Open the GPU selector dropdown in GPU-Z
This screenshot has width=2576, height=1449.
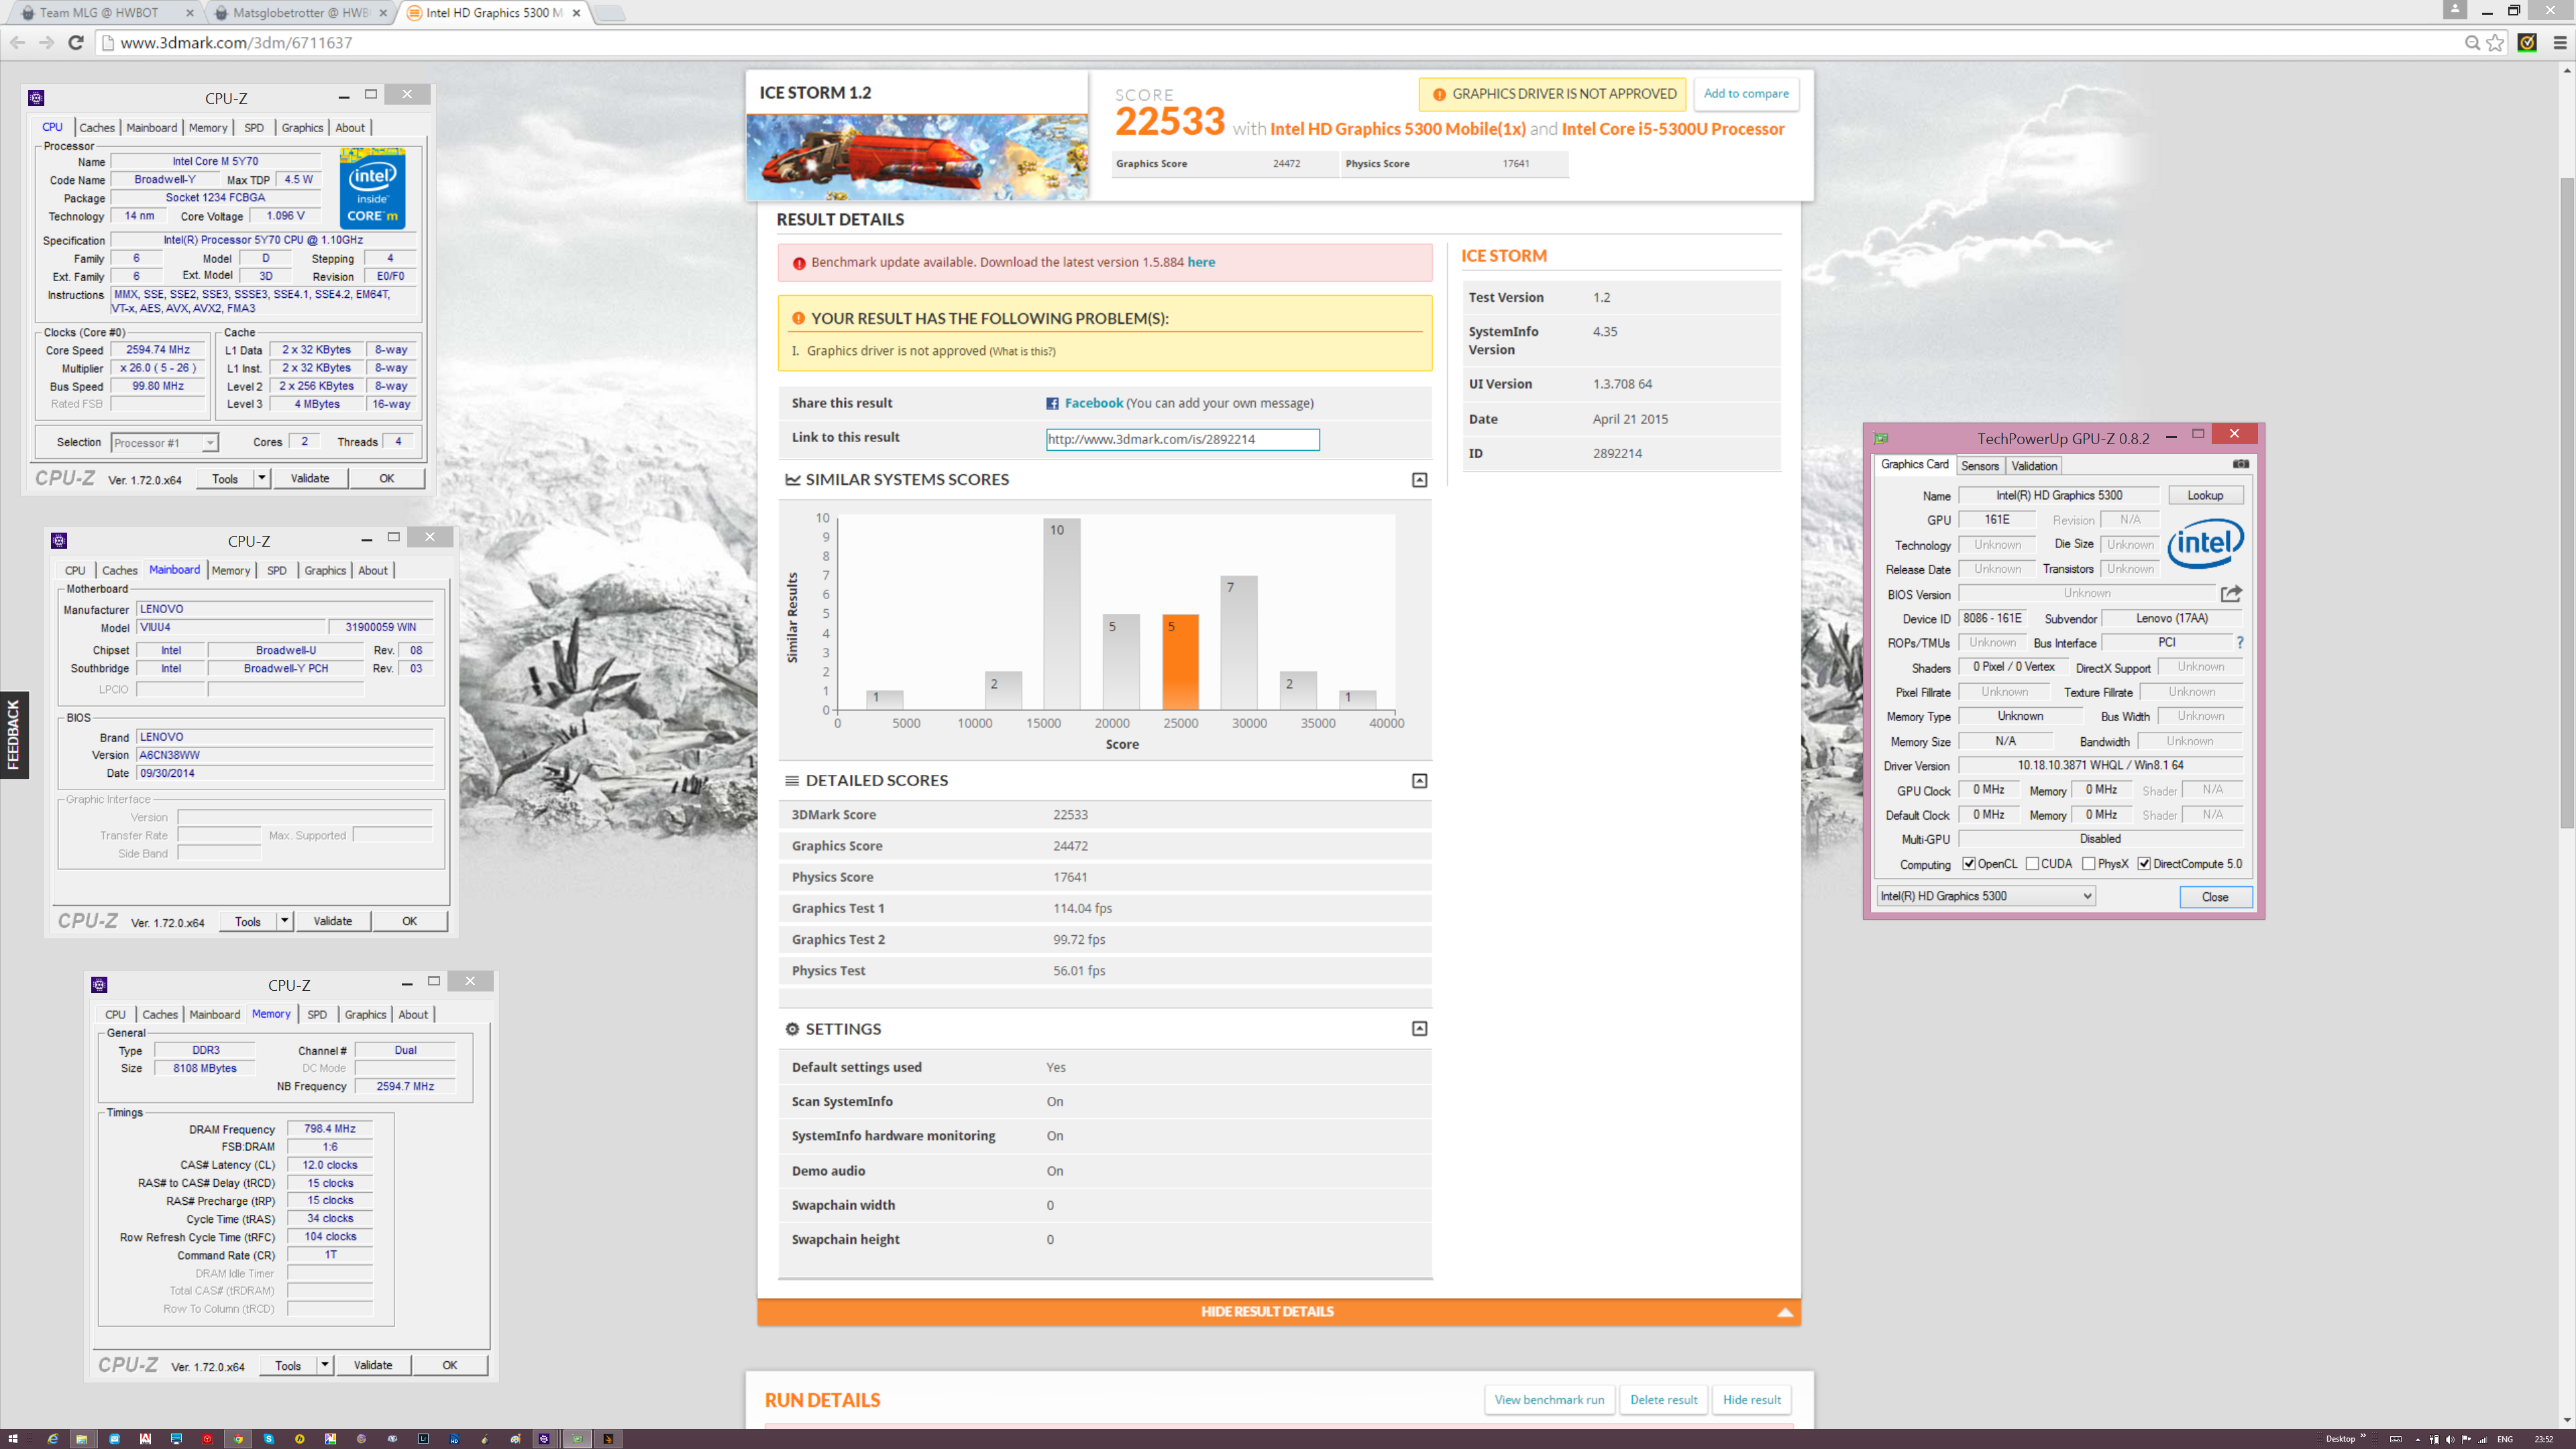(x=1986, y=896)
